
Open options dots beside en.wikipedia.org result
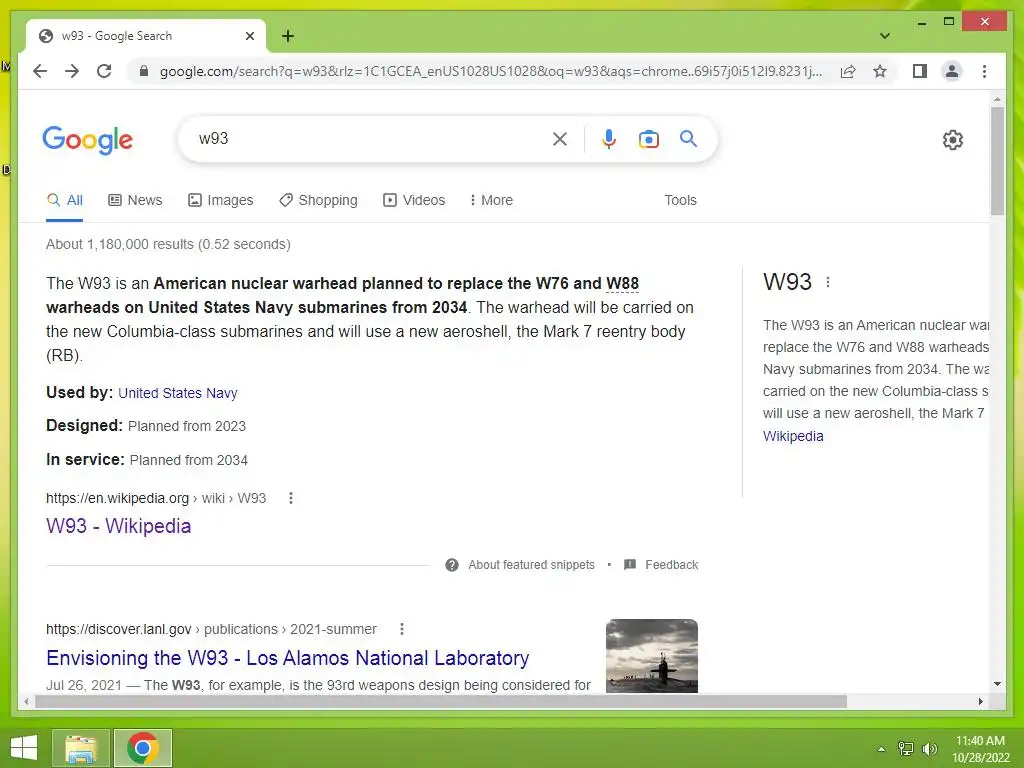tap(291, 498)
